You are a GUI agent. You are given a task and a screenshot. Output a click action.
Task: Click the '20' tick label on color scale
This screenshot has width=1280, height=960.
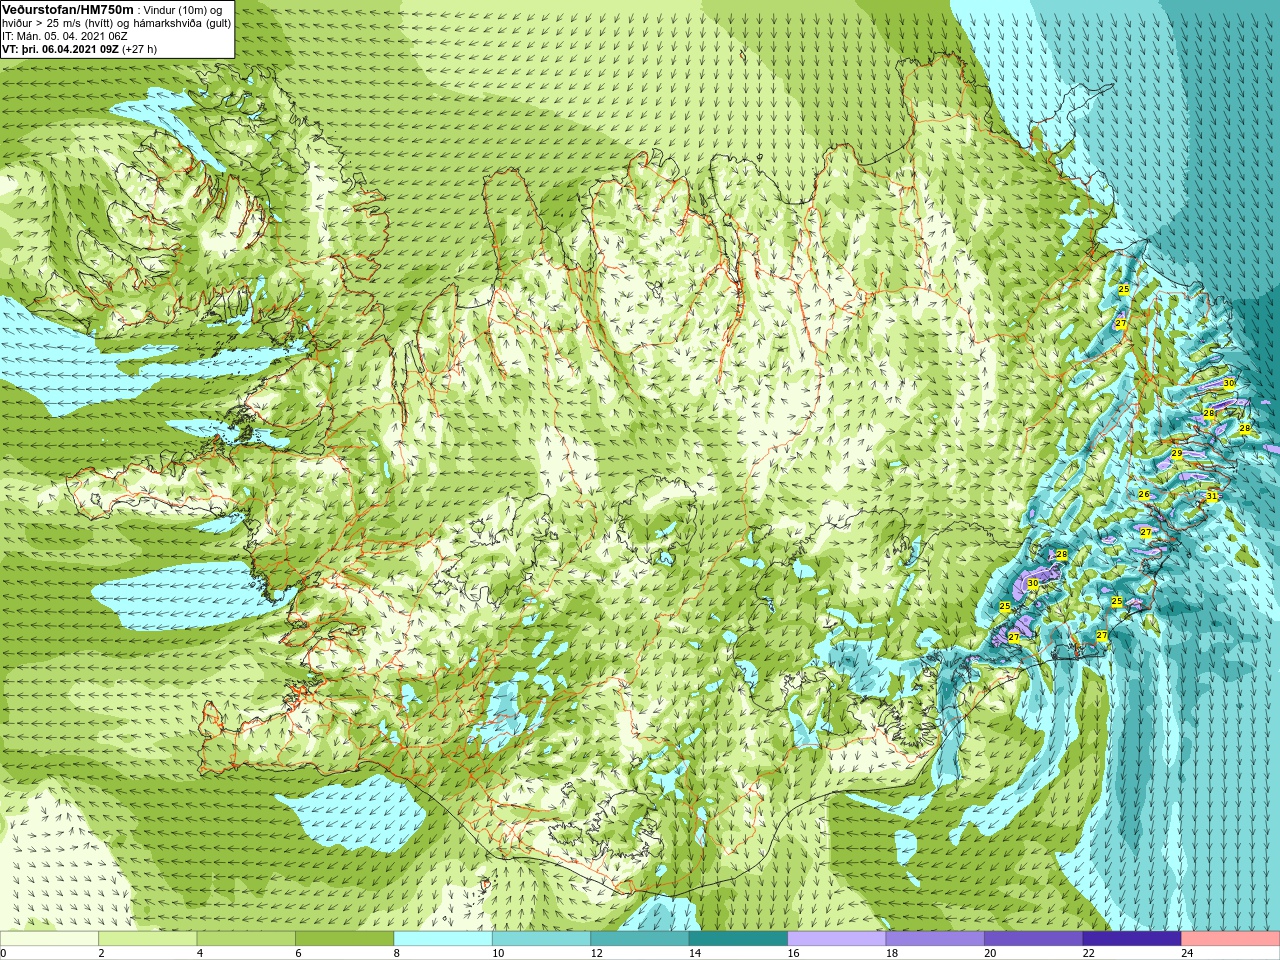click(990, 953)
